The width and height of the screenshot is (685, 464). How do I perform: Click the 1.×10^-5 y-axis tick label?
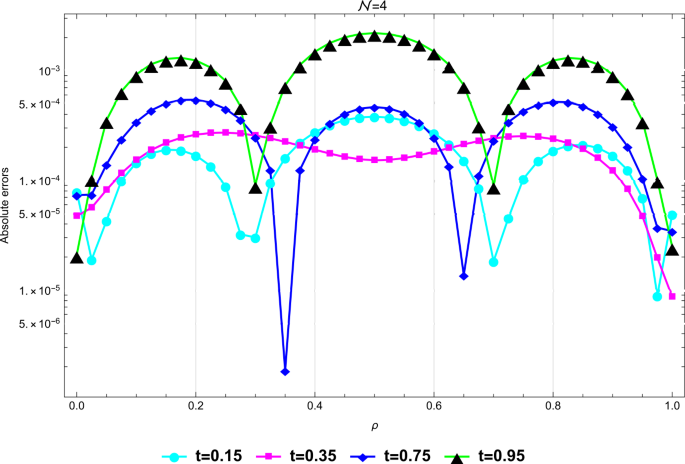click(39, 290)
